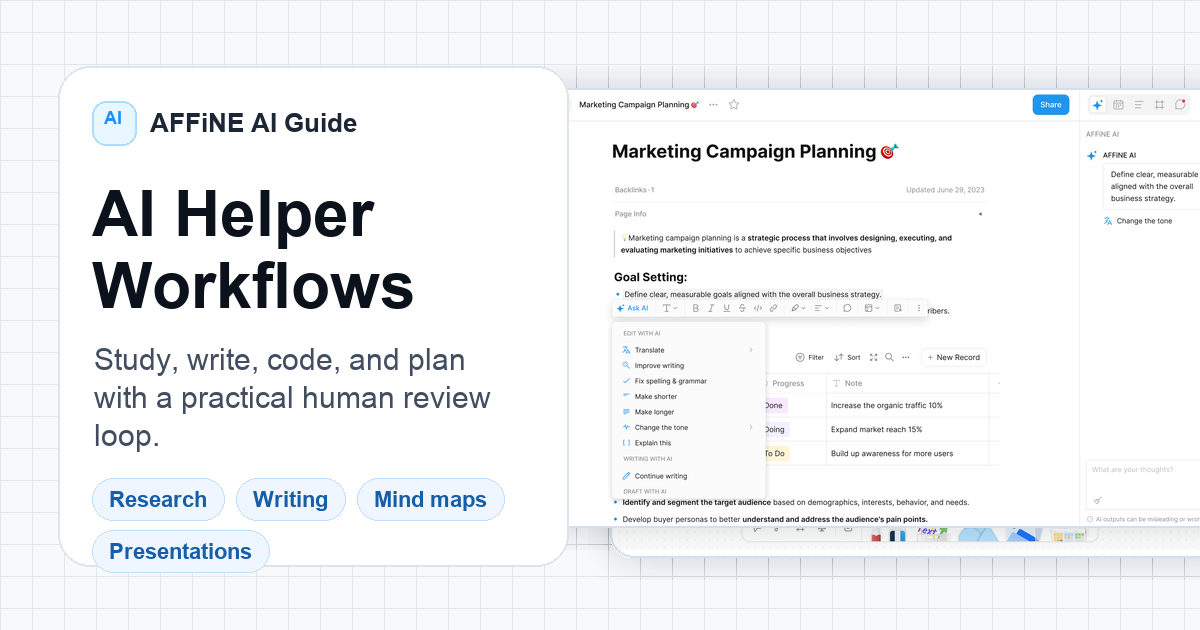This screenshot has width=1200, height=630.
Task: Toggle underline formatting
Action: point(726,308)
